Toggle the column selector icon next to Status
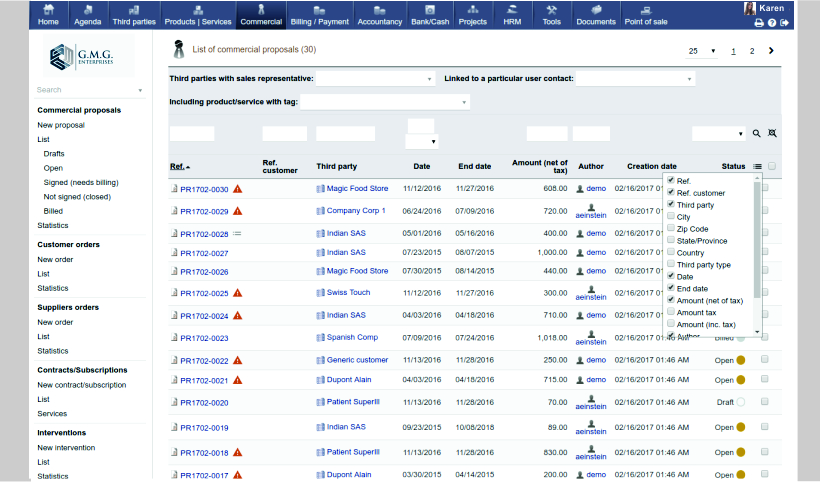 tap(758, 167)
